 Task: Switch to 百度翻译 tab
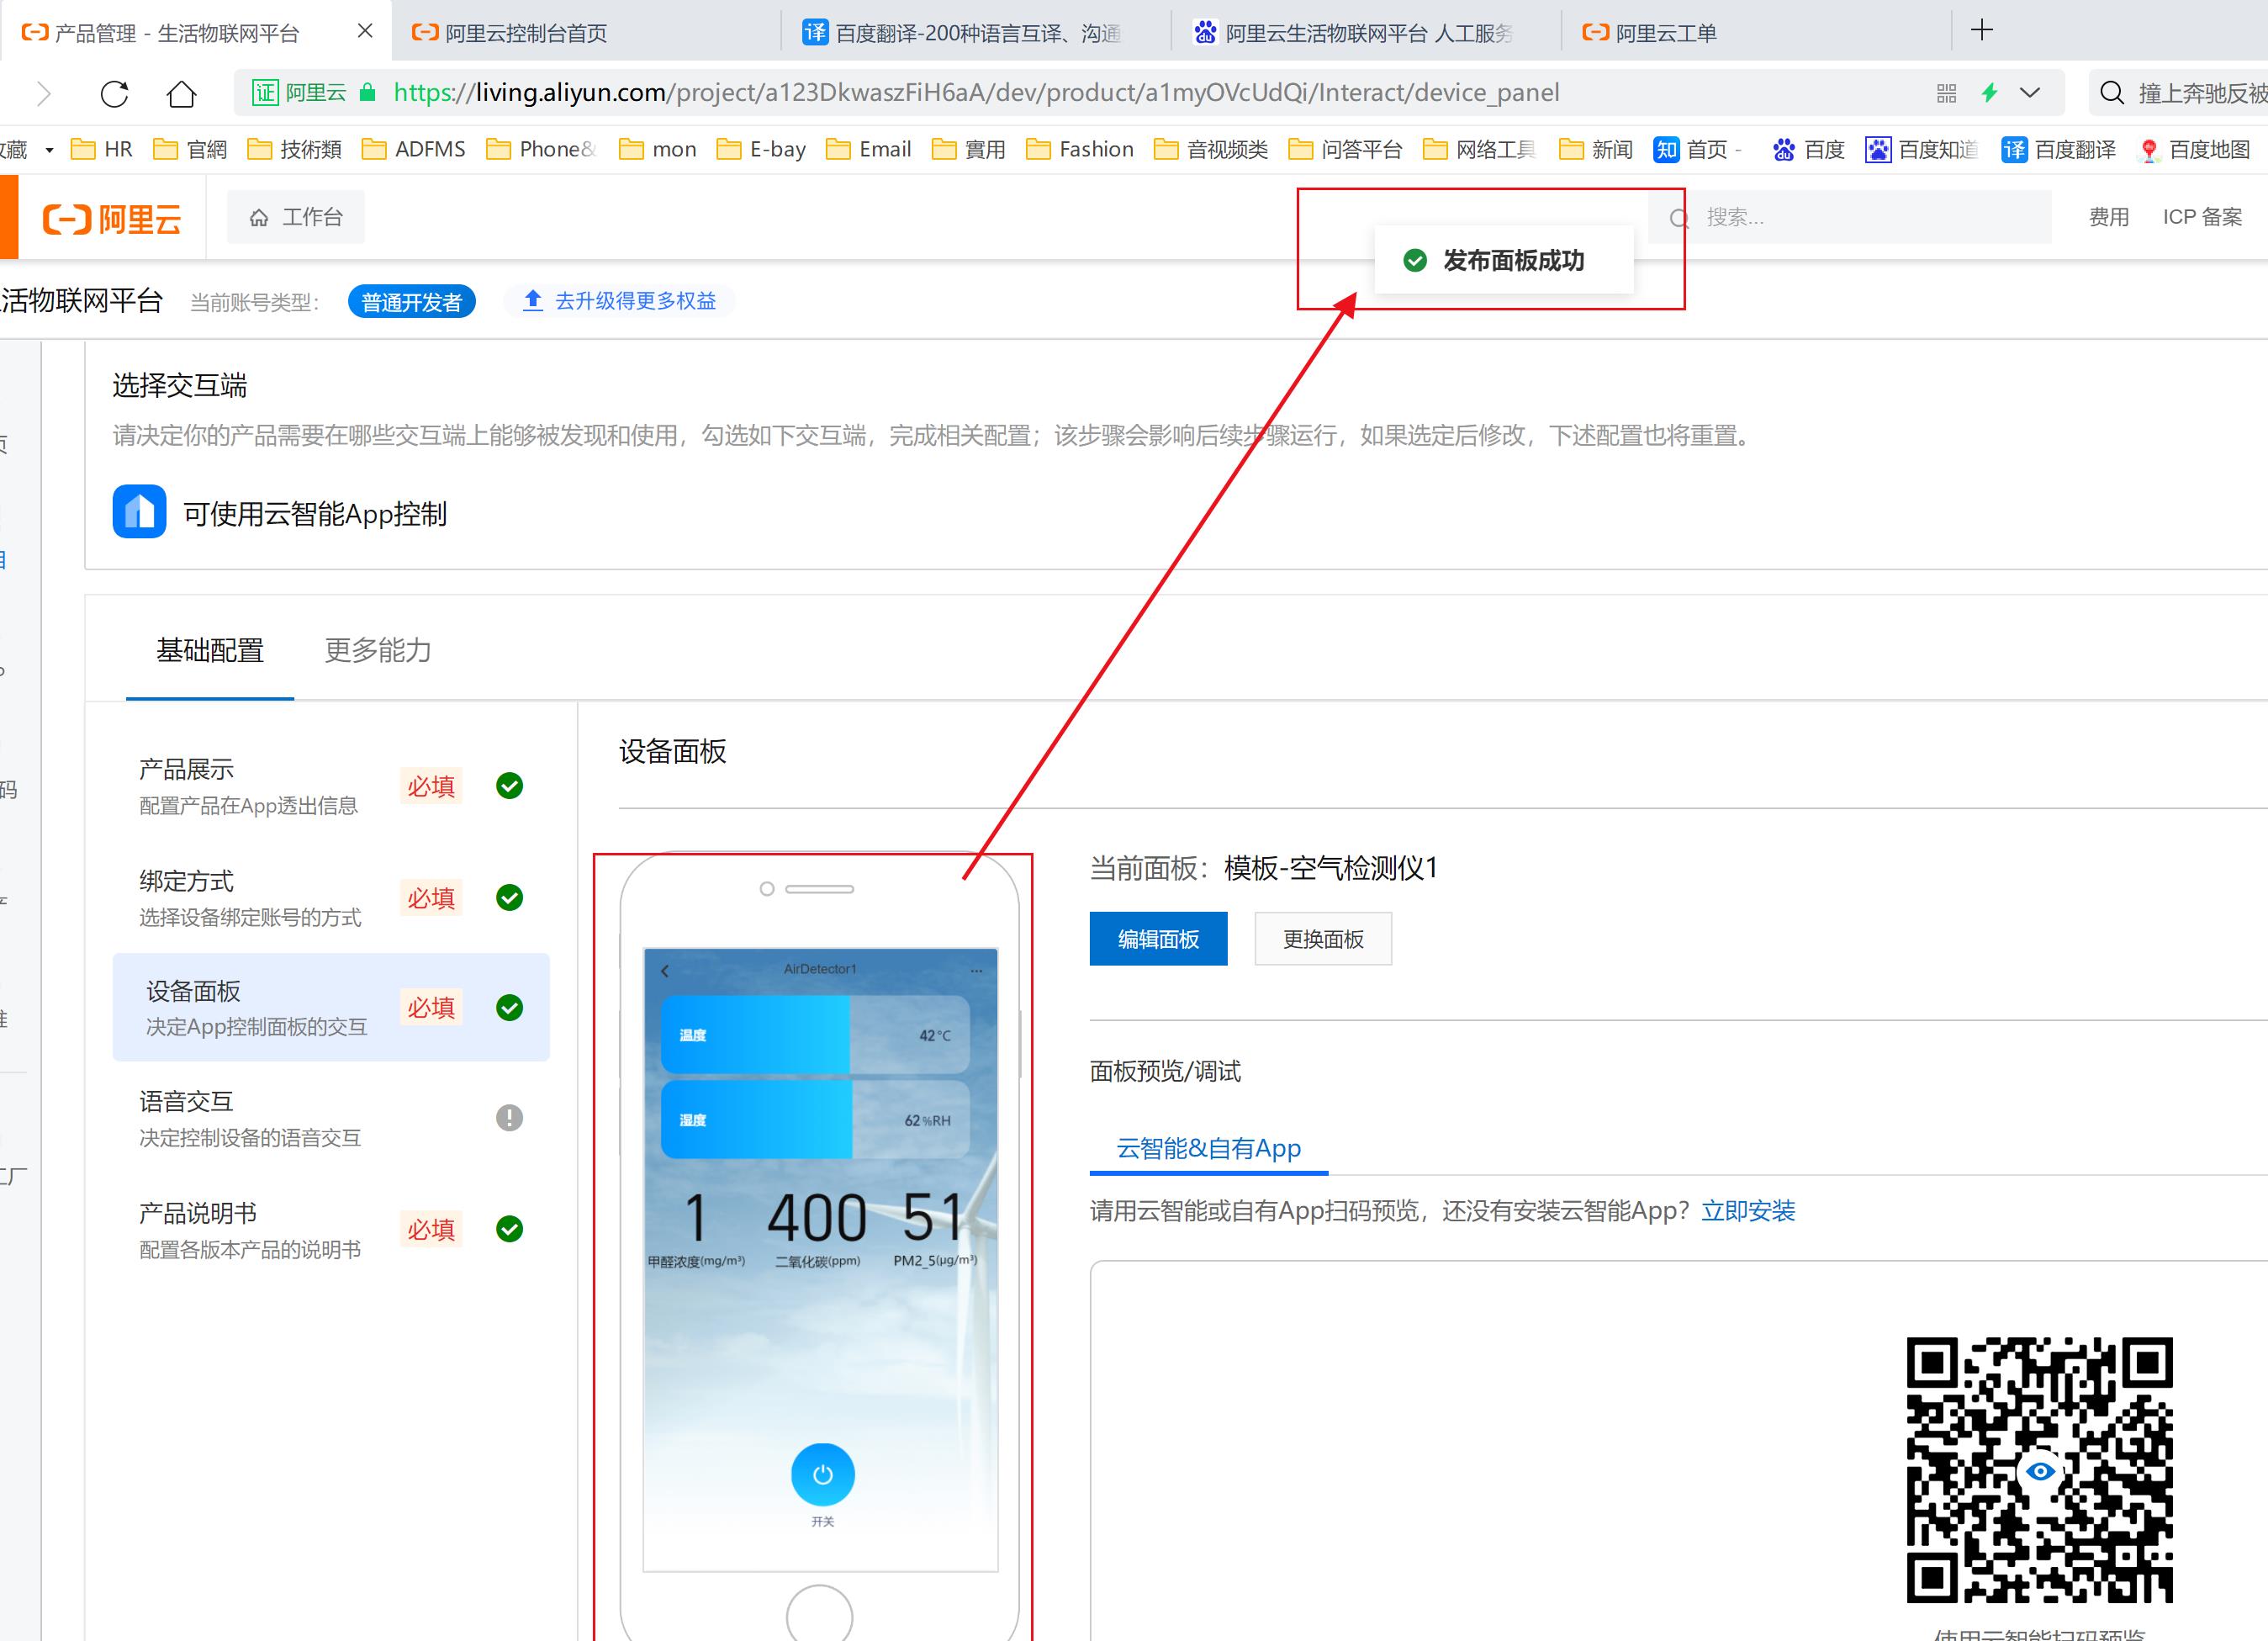point(976,33)
